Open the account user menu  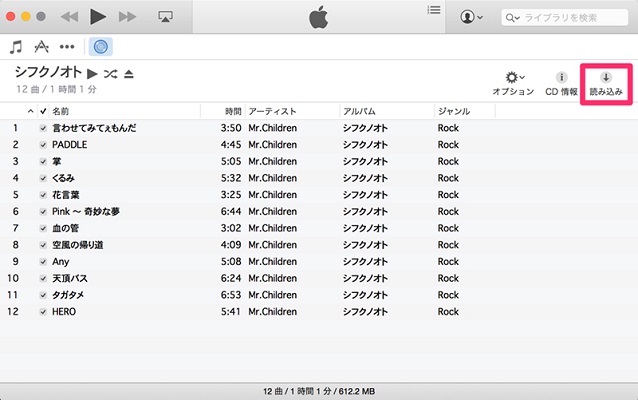pyautogui.click(x=472, y=17)
